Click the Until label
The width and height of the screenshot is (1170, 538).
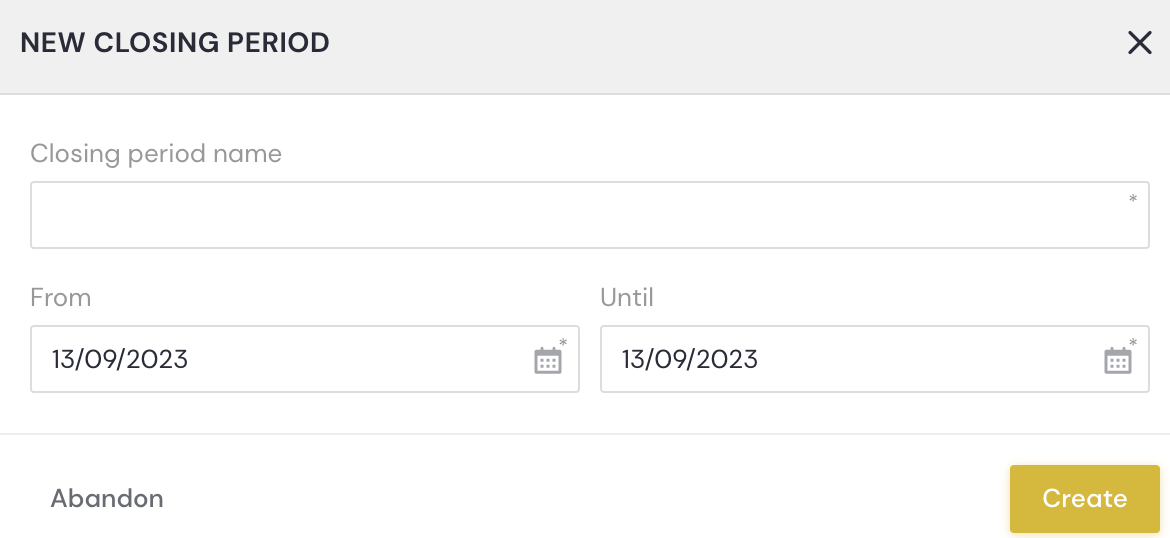coord(627,298)
